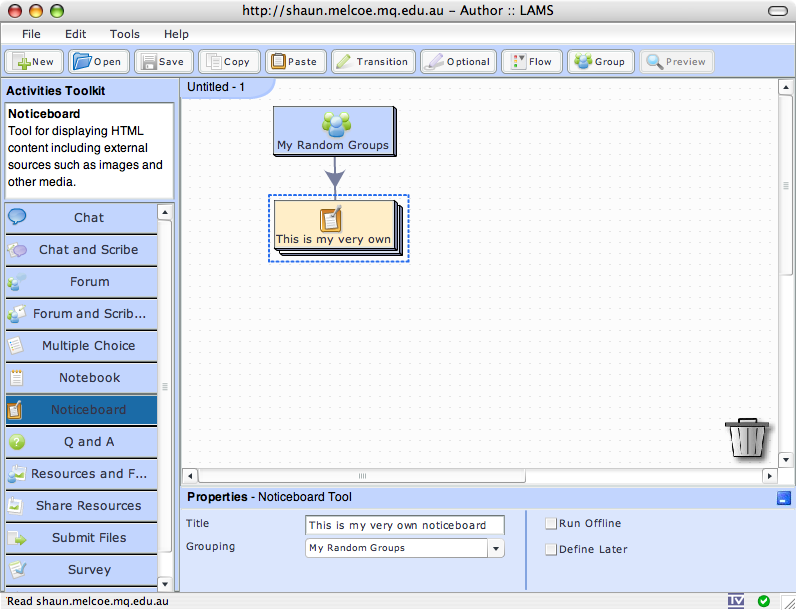This screenshot has height=610, width=796.
Task: Click the Transition pencil tool
Action: 370,62
